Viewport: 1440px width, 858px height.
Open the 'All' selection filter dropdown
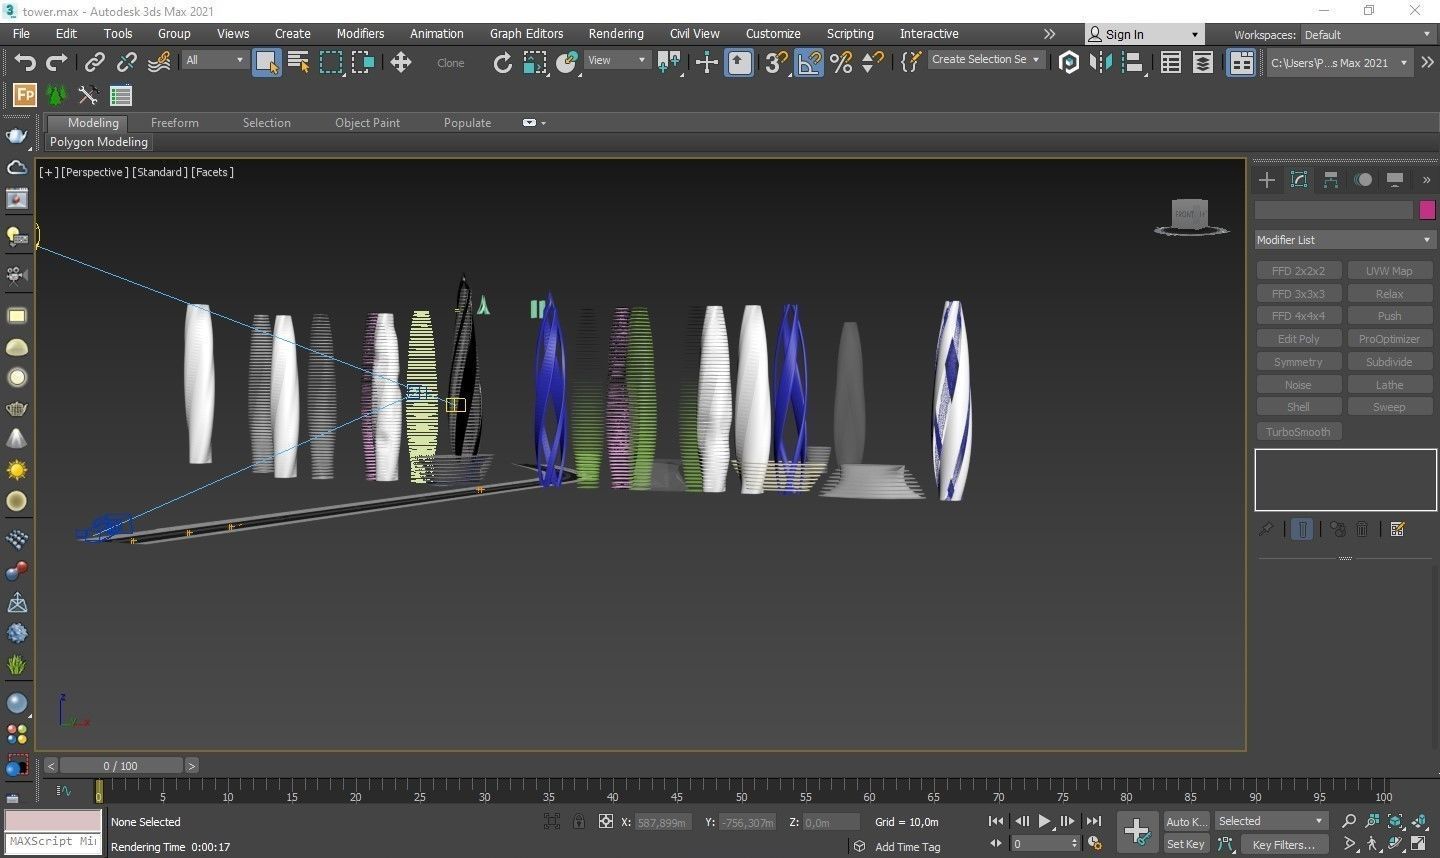point(214,60)
